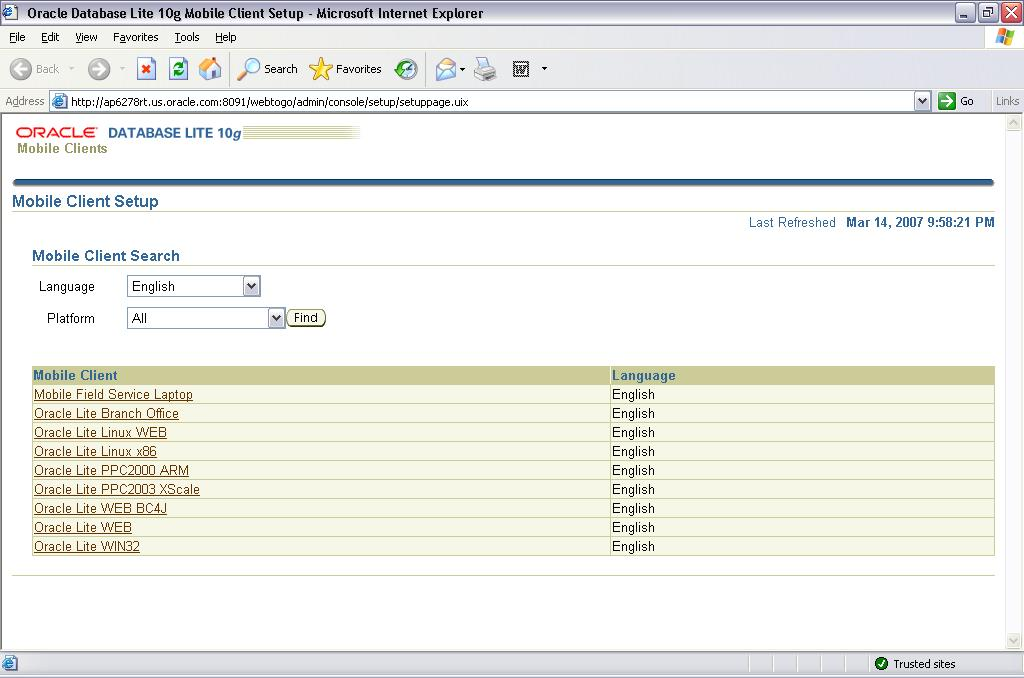Open Oracle Lite Linux x86 link
Image resolution: width=1024 pixels, height=678 pixels.
[95, 451]
